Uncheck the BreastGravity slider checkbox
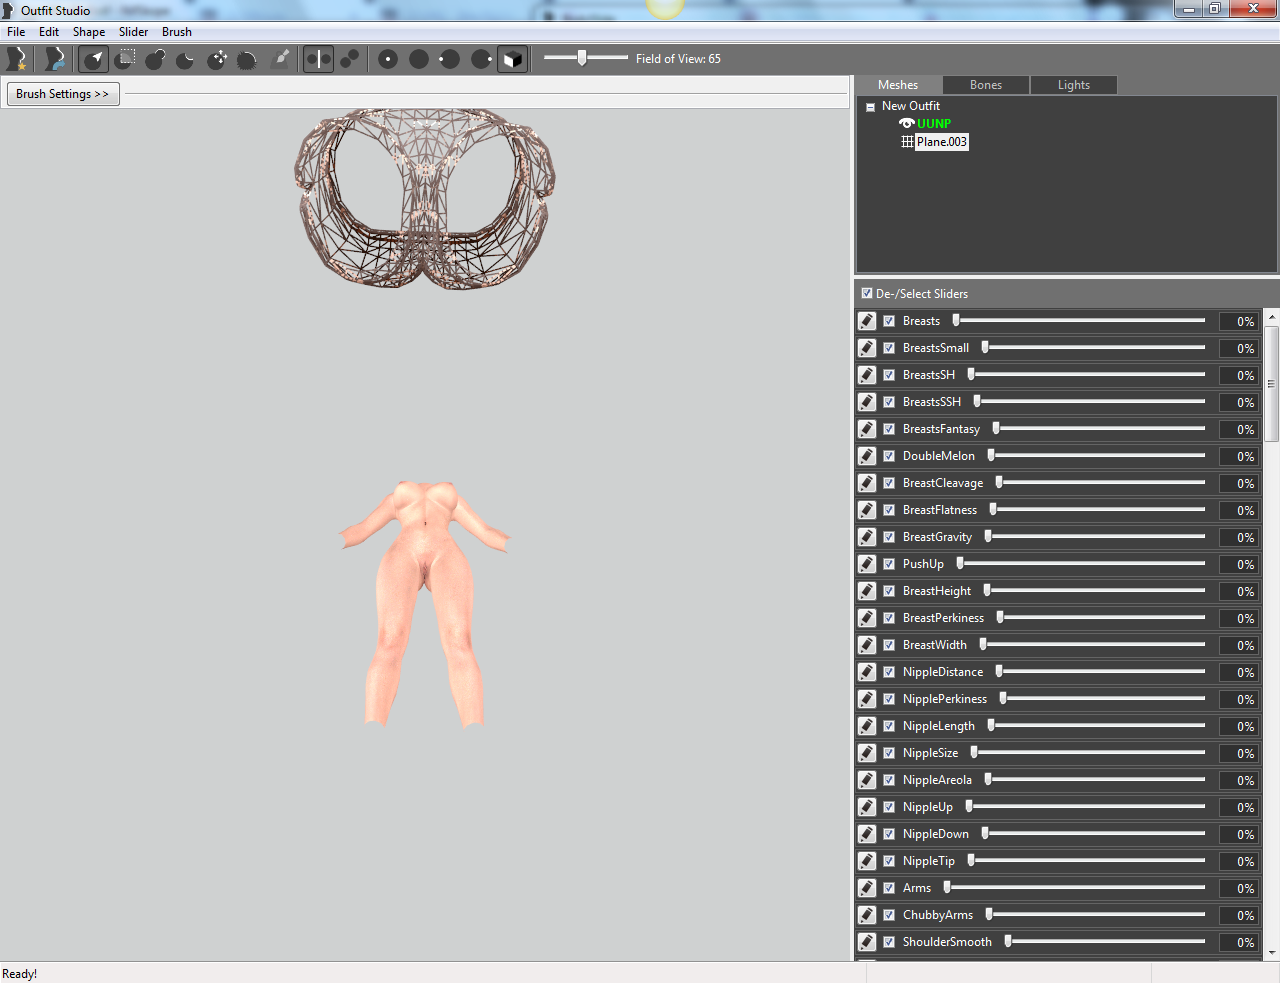The image size is (1280, 984). (x=889, y=537)
